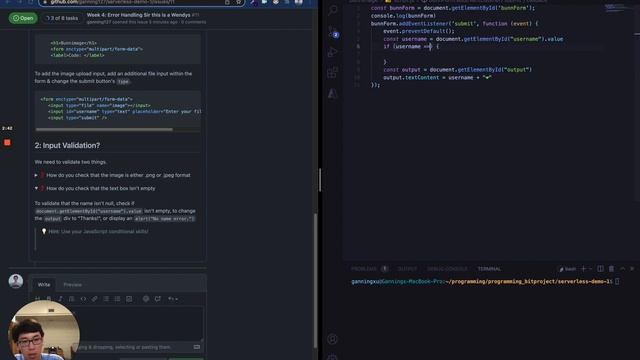The height and width of the screenshot is (360, 640).
Task: Open Extensions view in VS Code
Action: [333, 73]
